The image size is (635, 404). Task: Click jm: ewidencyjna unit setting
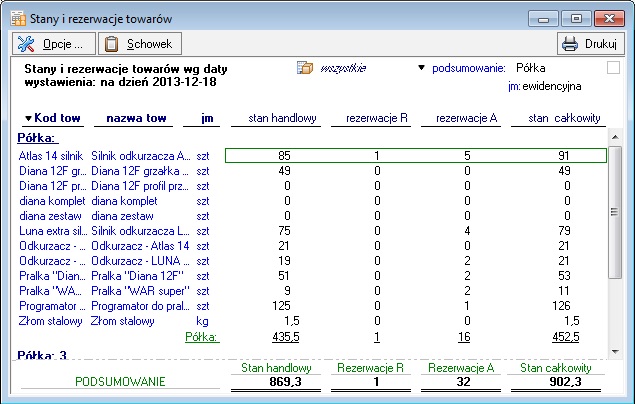[545, 86]
